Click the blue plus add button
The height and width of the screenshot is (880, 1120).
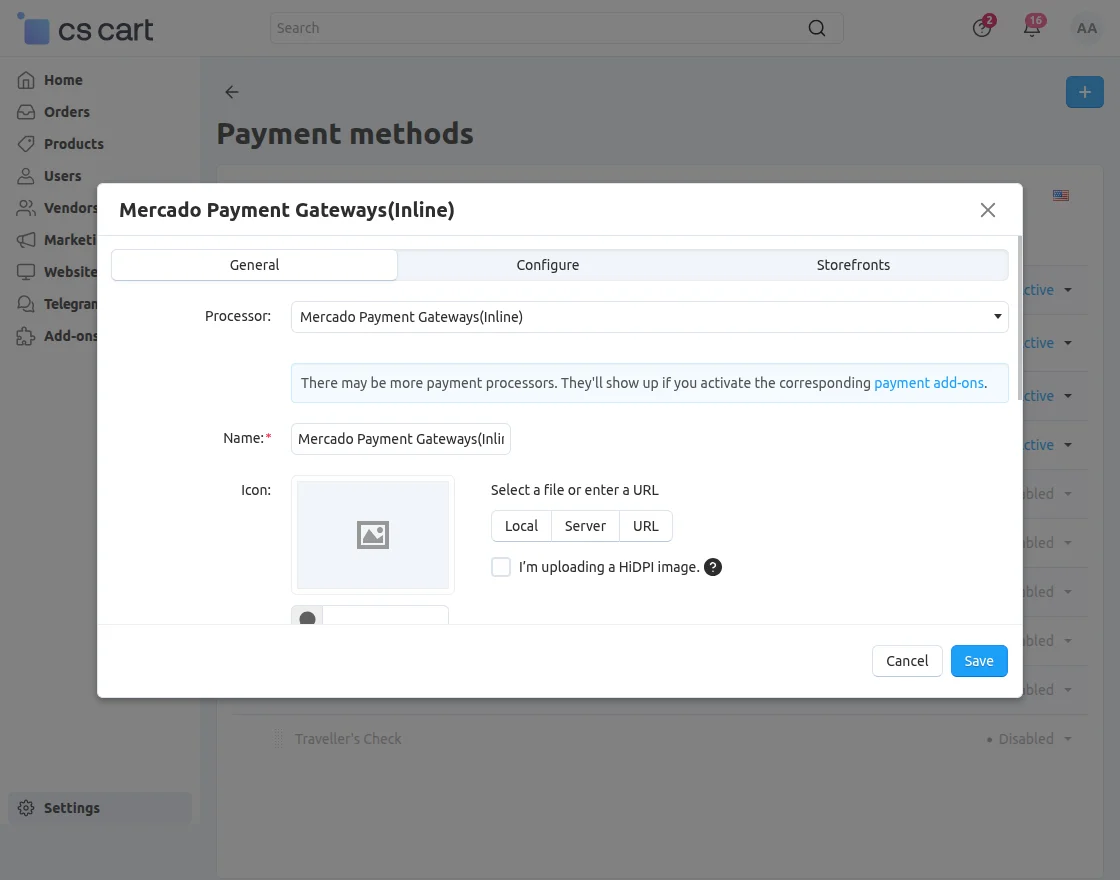click(1084, 92)
